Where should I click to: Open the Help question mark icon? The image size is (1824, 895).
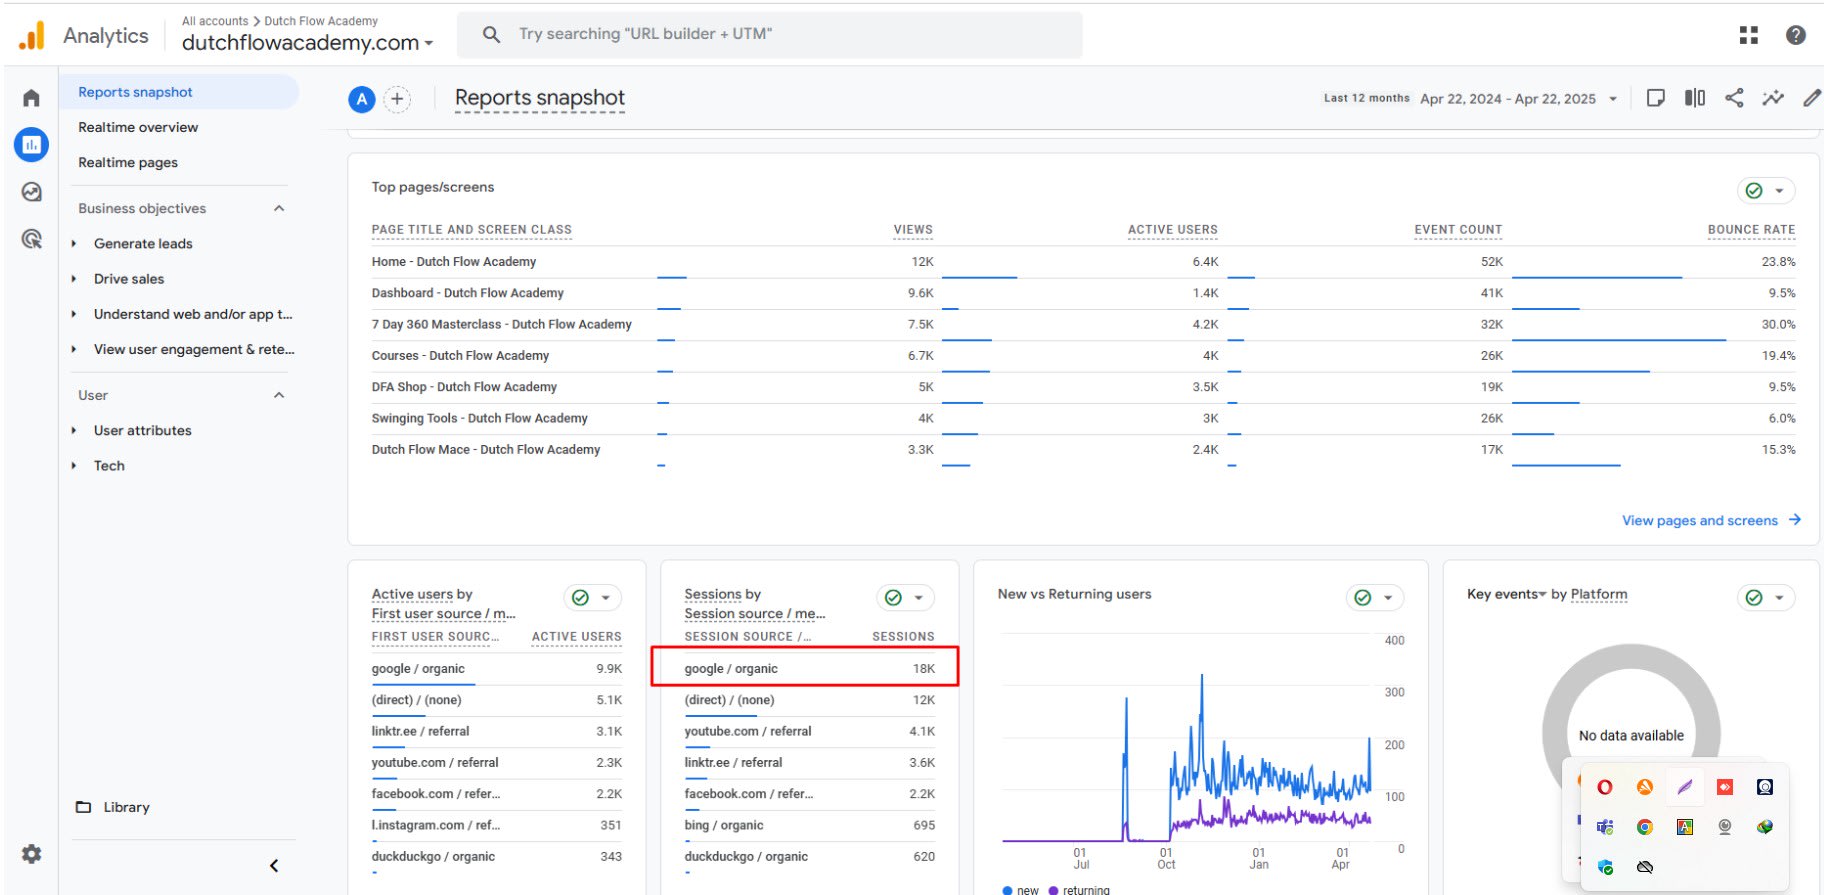coord(1795,35)
